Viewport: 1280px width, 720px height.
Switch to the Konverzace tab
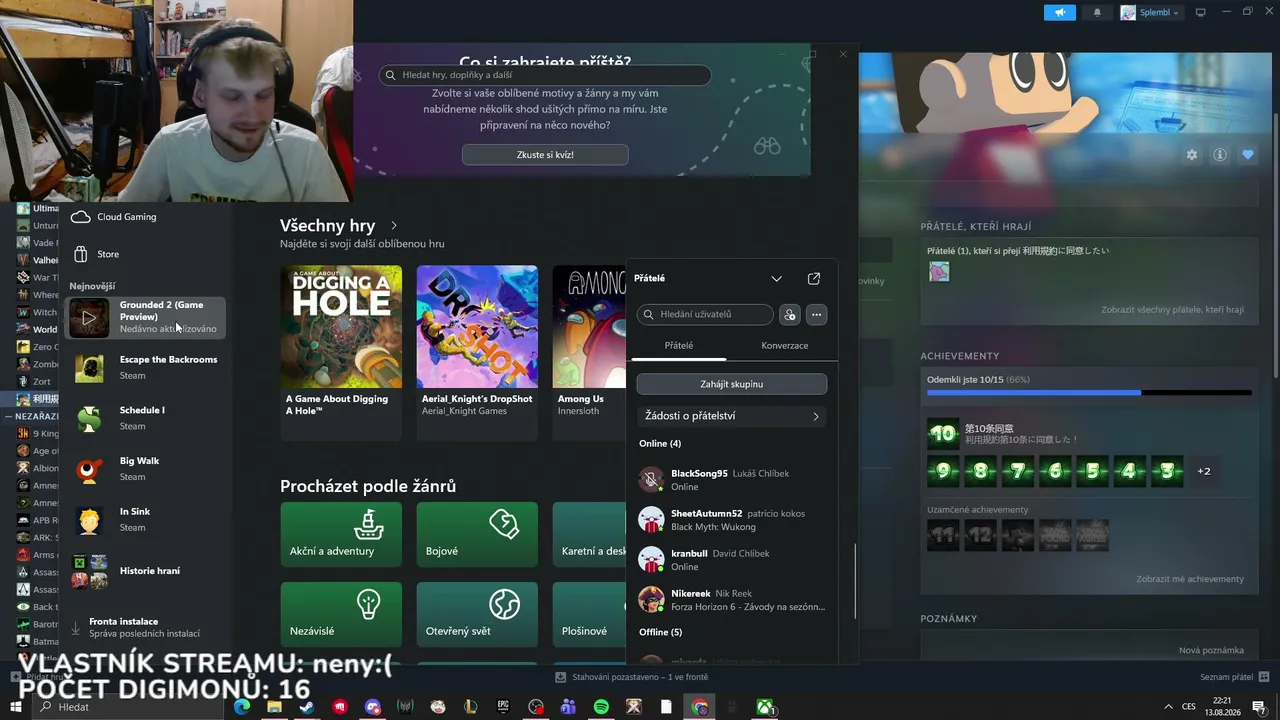[785, 346]
